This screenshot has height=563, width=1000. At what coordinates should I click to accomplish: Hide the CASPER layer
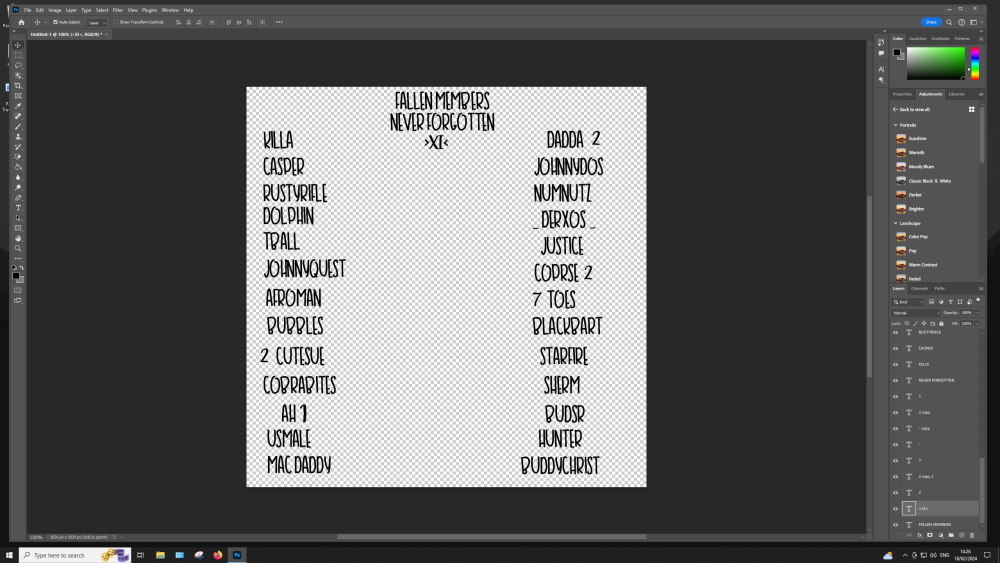[x=895, y=348]
